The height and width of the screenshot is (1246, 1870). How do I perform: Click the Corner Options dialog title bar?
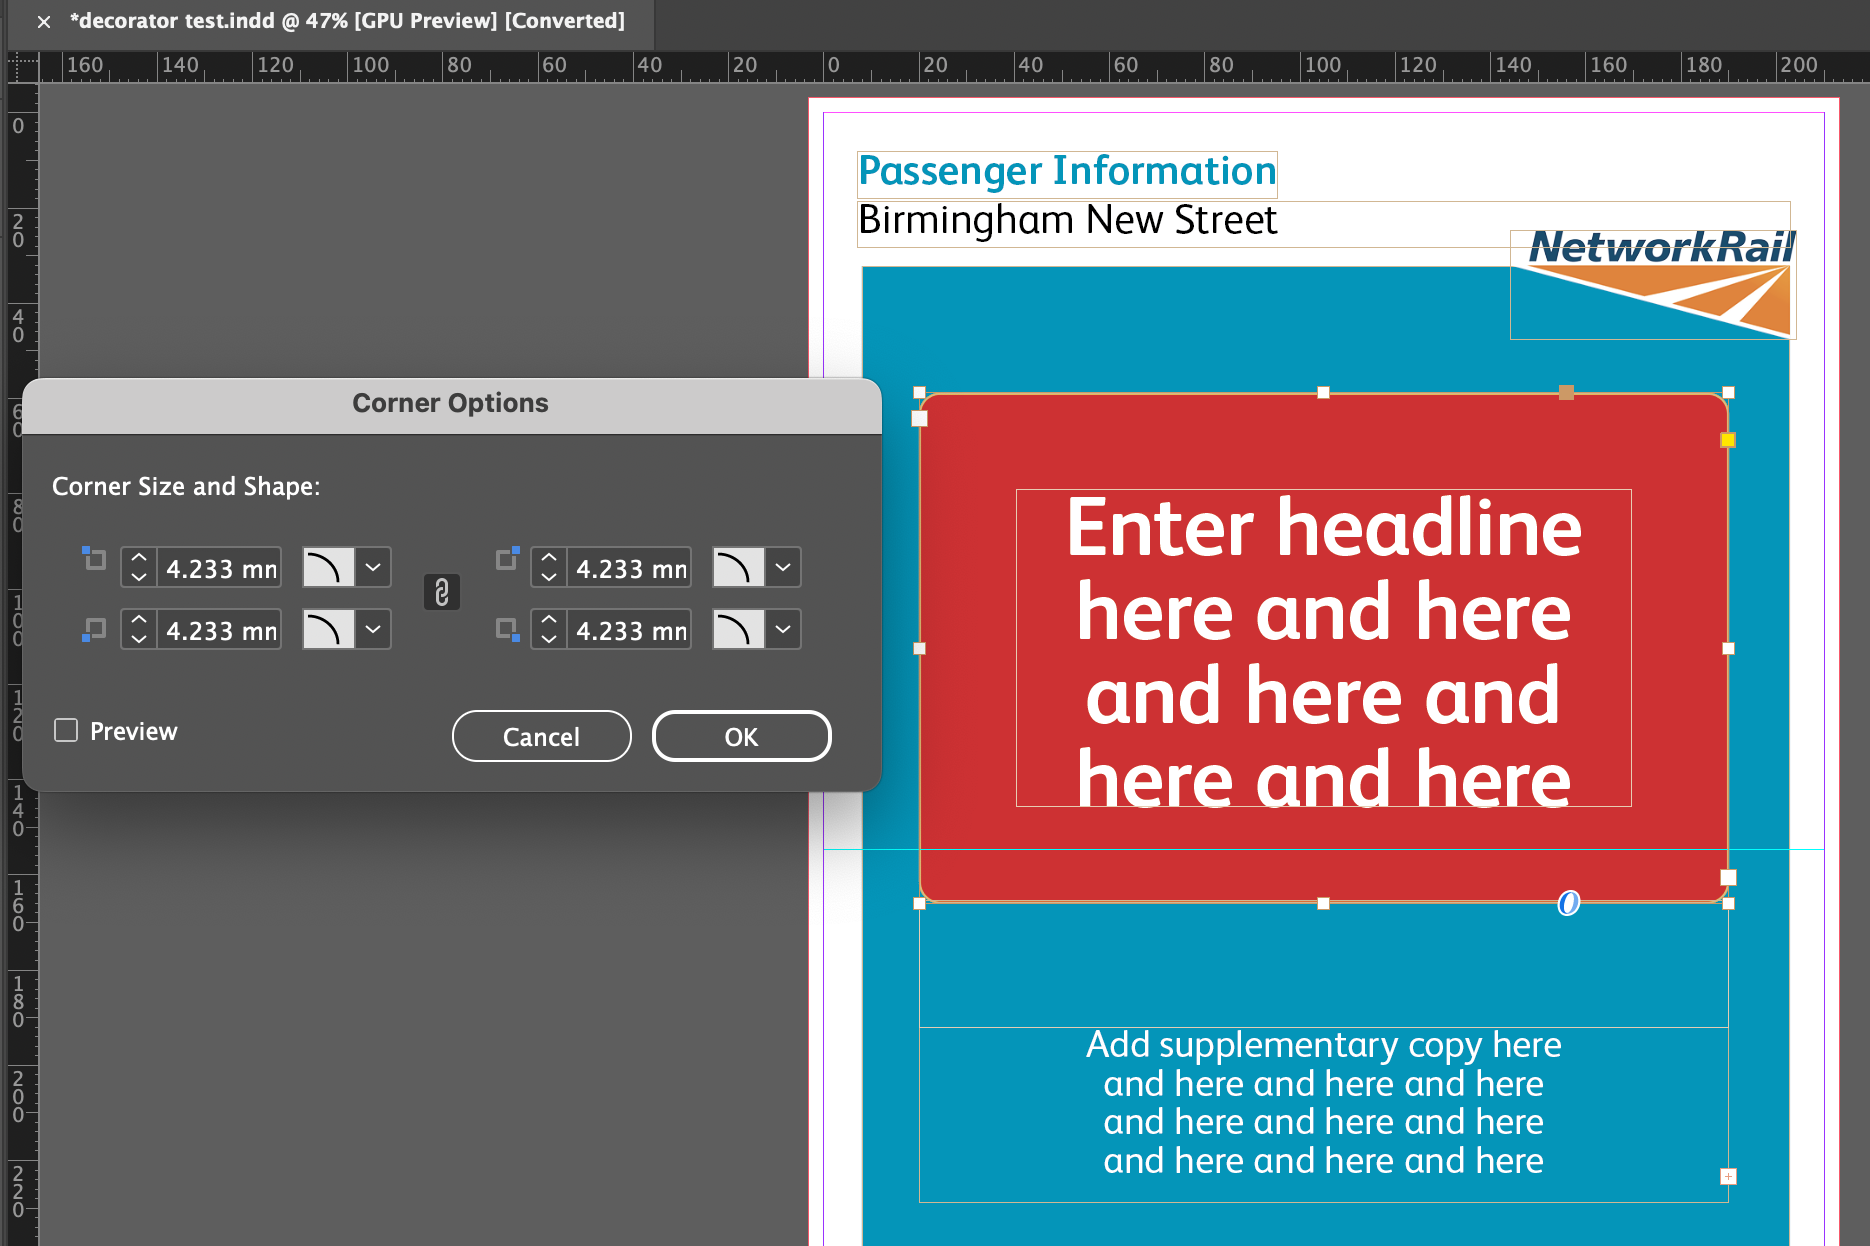point(451,404)
